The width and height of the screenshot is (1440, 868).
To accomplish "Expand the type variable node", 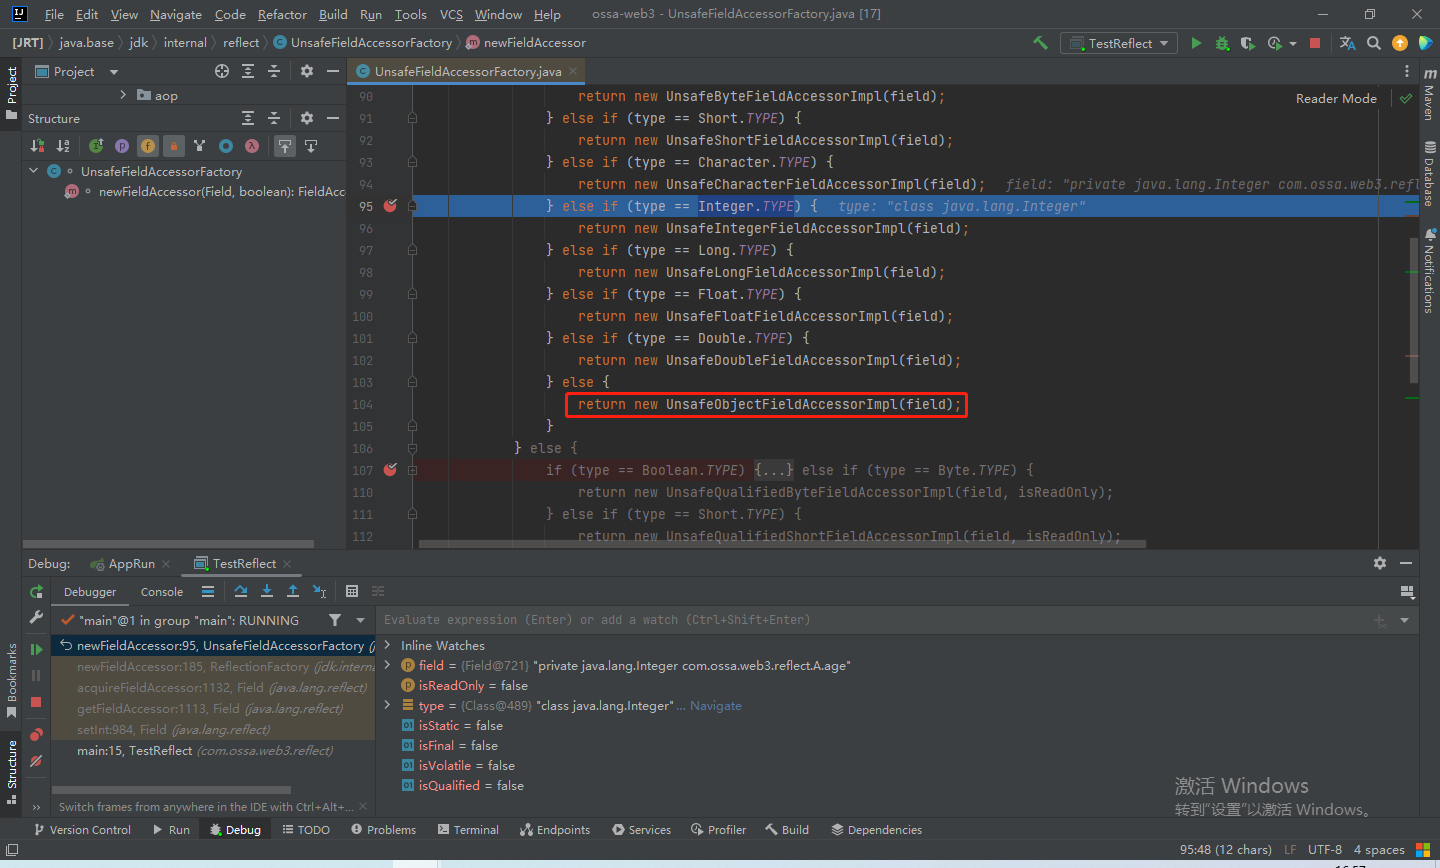I will click(x=388, y=705).
